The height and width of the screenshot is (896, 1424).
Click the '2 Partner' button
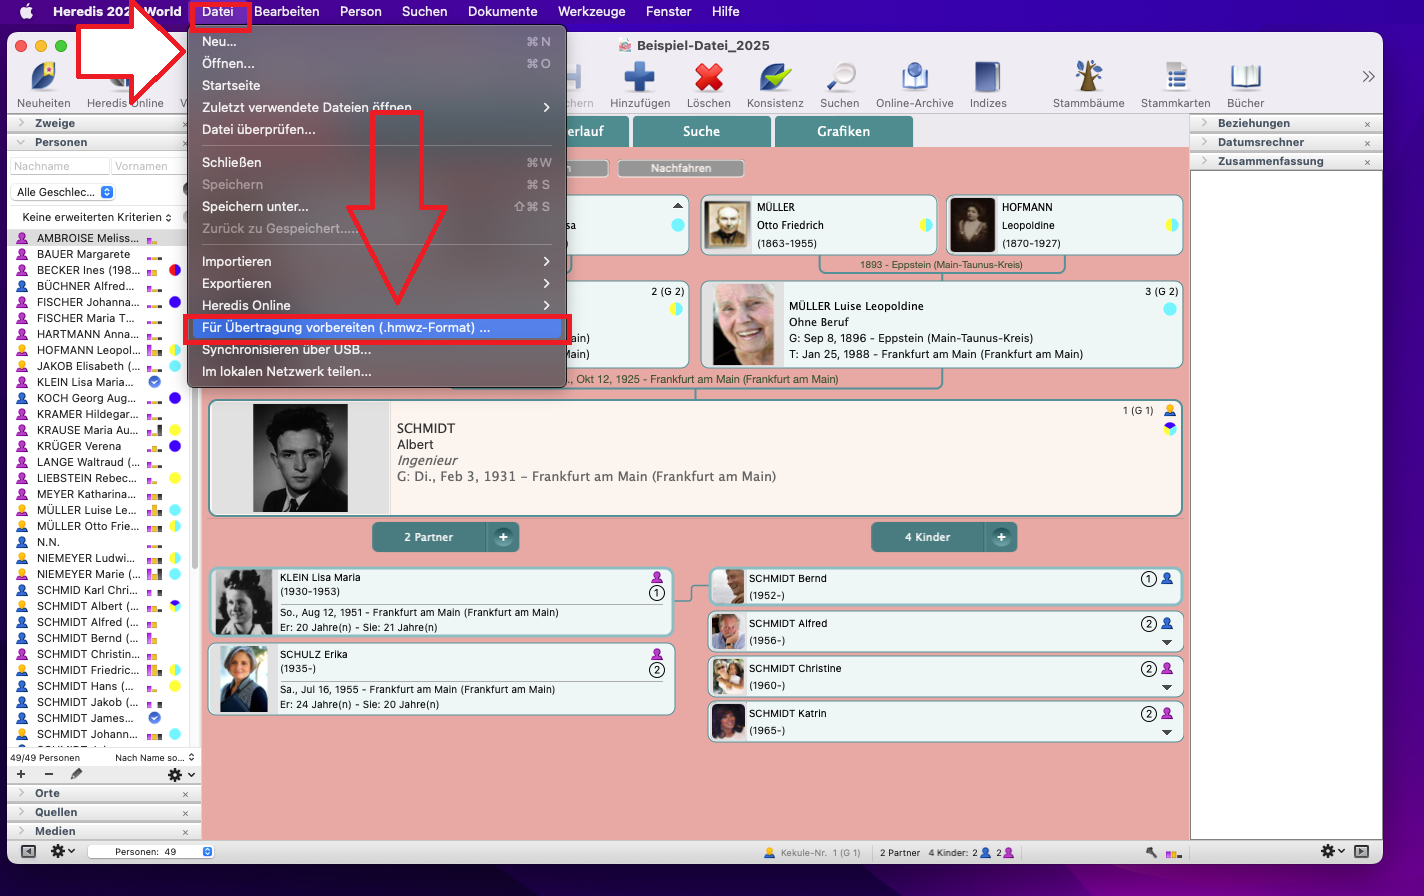pos(429,538)
